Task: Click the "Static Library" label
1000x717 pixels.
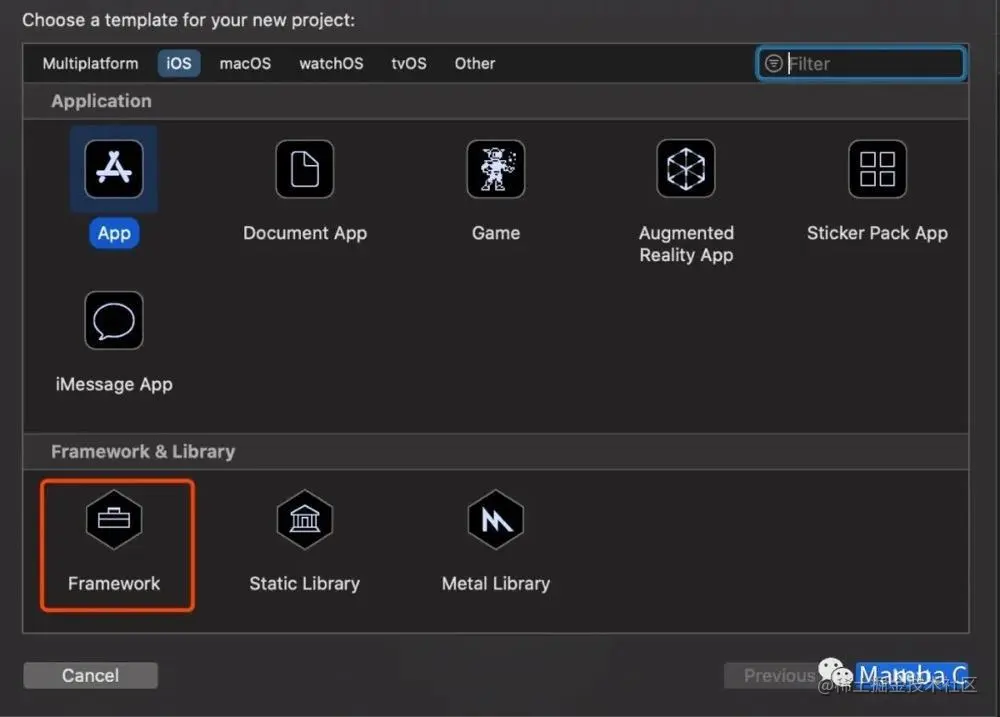Action: pyautogui.click(x=305, y=584)
